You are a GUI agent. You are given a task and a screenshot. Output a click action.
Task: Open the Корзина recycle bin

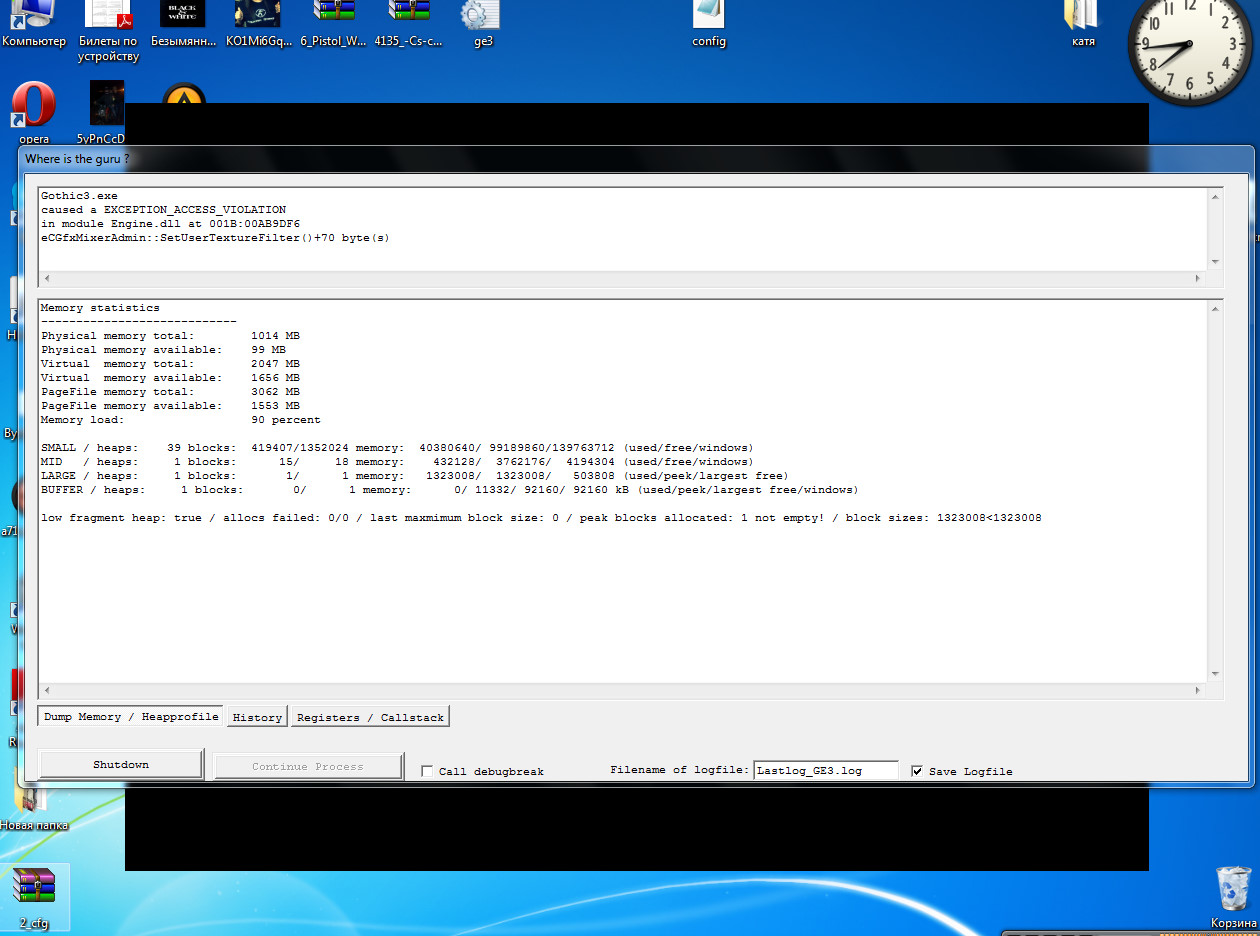coord(1233,897)
